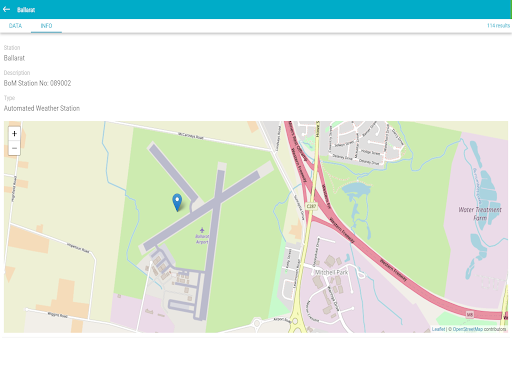Go back using the header arrow

tap(6, 9)
